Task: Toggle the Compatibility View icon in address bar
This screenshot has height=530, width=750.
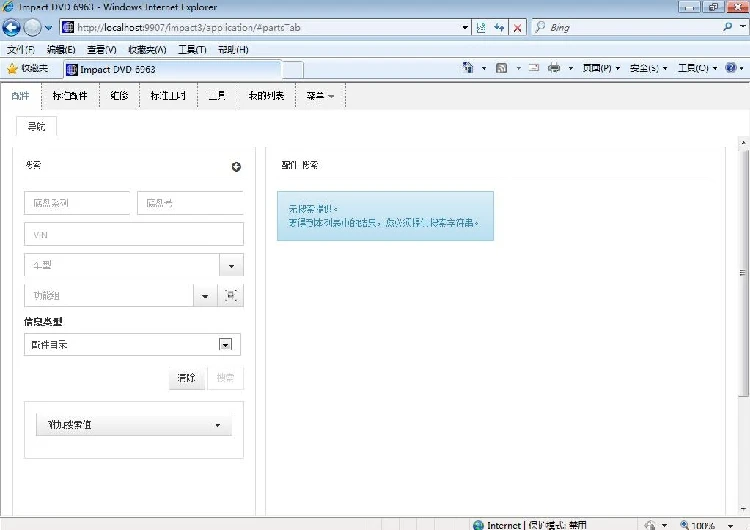Action: tap(481, 27)
